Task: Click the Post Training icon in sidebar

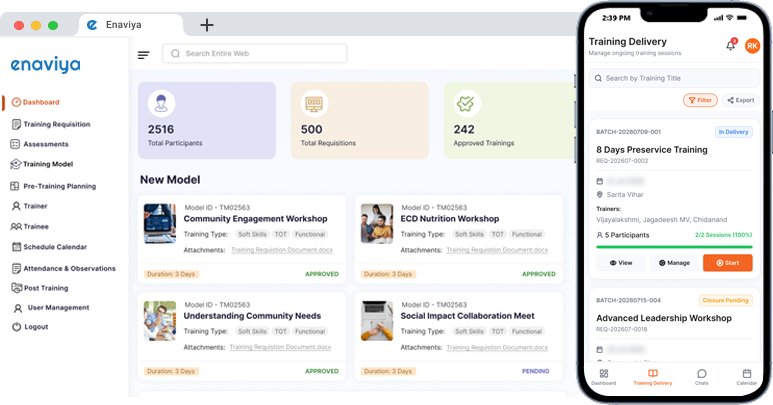Action: click(x=16, y=288)
